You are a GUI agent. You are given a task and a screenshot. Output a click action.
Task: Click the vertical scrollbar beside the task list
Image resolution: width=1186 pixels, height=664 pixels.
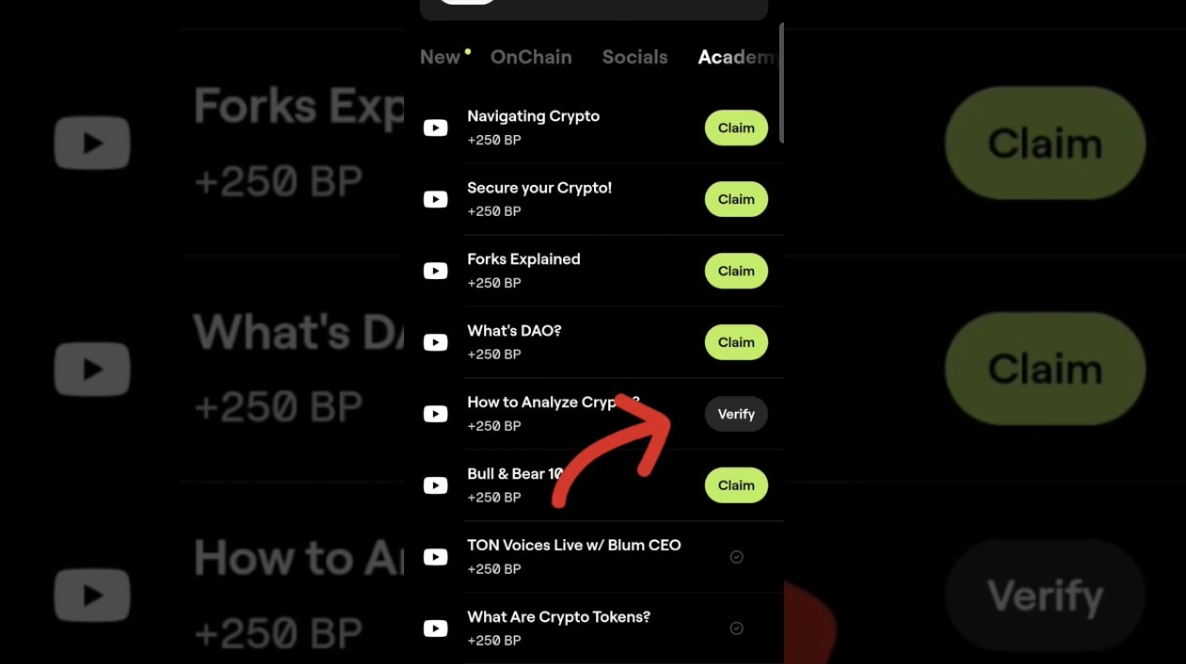[781, 82]
